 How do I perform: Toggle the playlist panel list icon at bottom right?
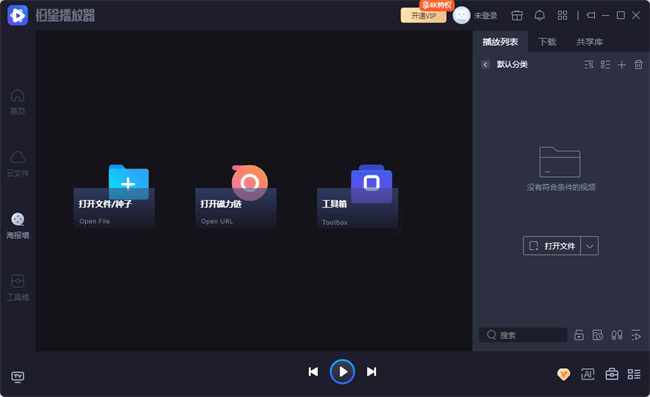click(x=634, y=374)
